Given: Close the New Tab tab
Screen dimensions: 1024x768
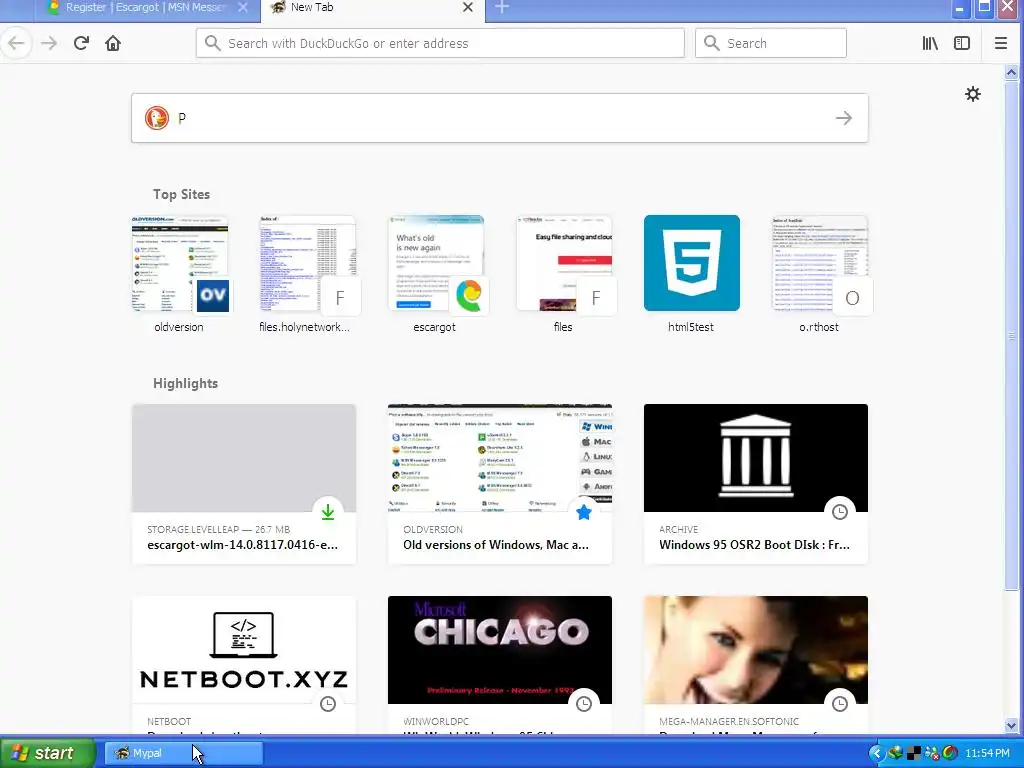Looking at the screenshot, I should 468,8.
